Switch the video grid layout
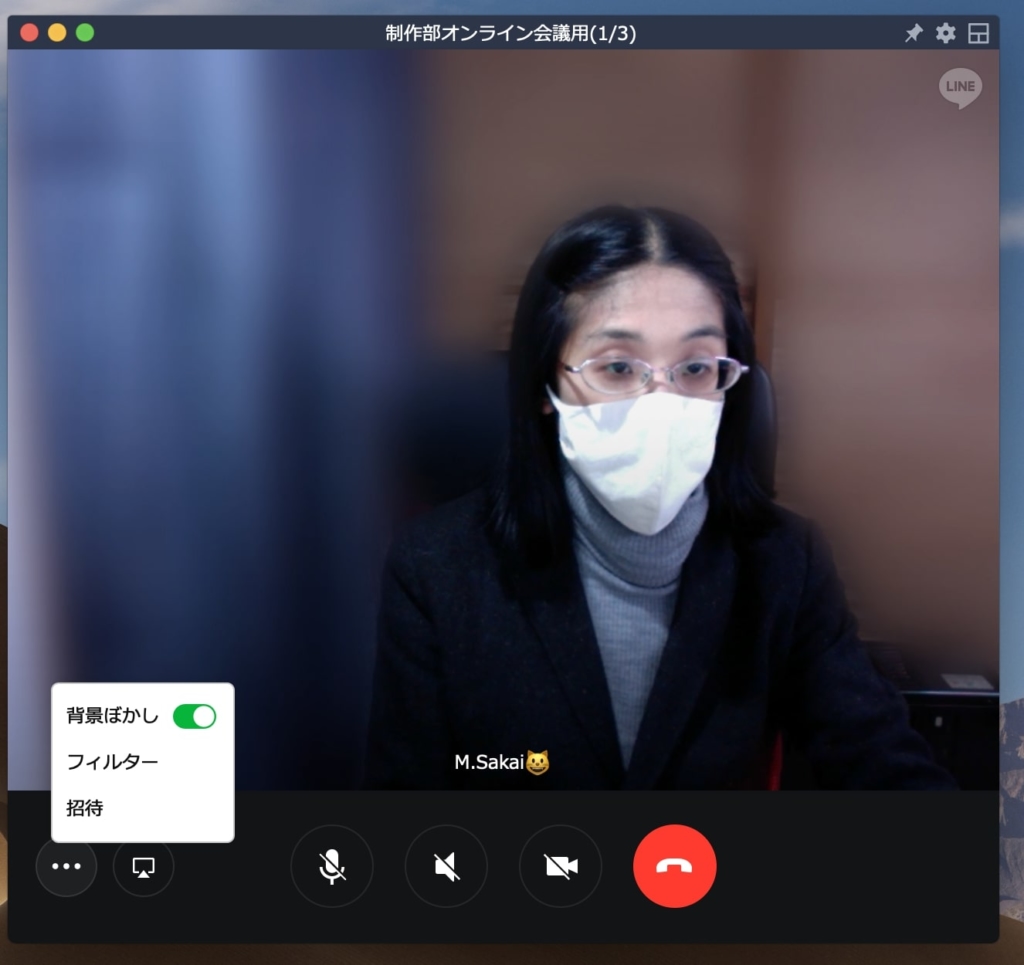Image resolution: width=1024 pixels, height=965 pixels. click(978, 33)
